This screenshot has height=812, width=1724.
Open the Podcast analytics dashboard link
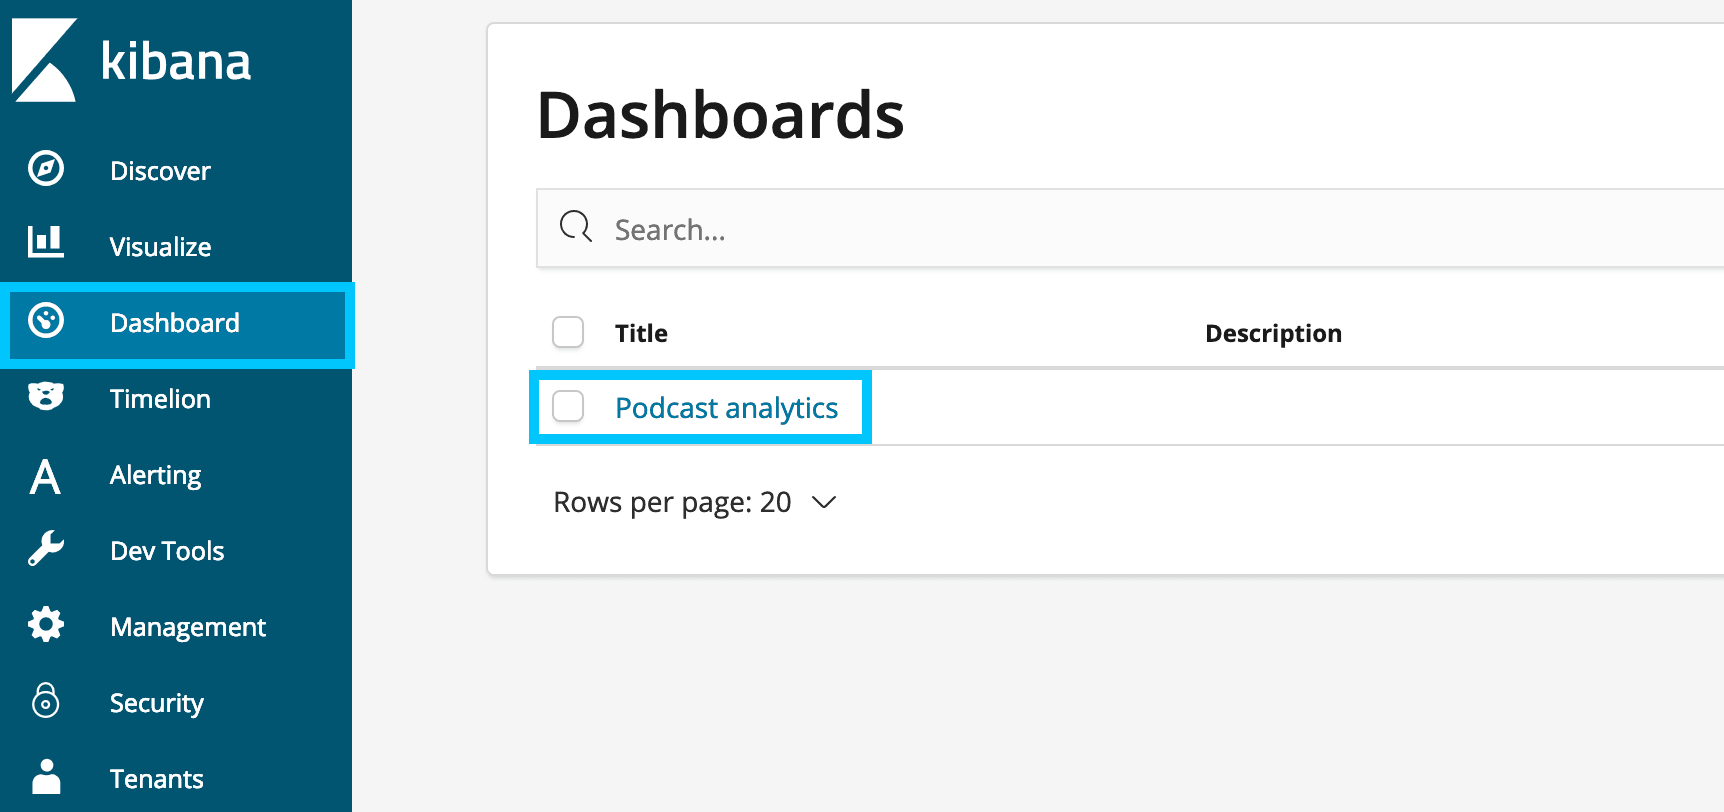[726, 408]
